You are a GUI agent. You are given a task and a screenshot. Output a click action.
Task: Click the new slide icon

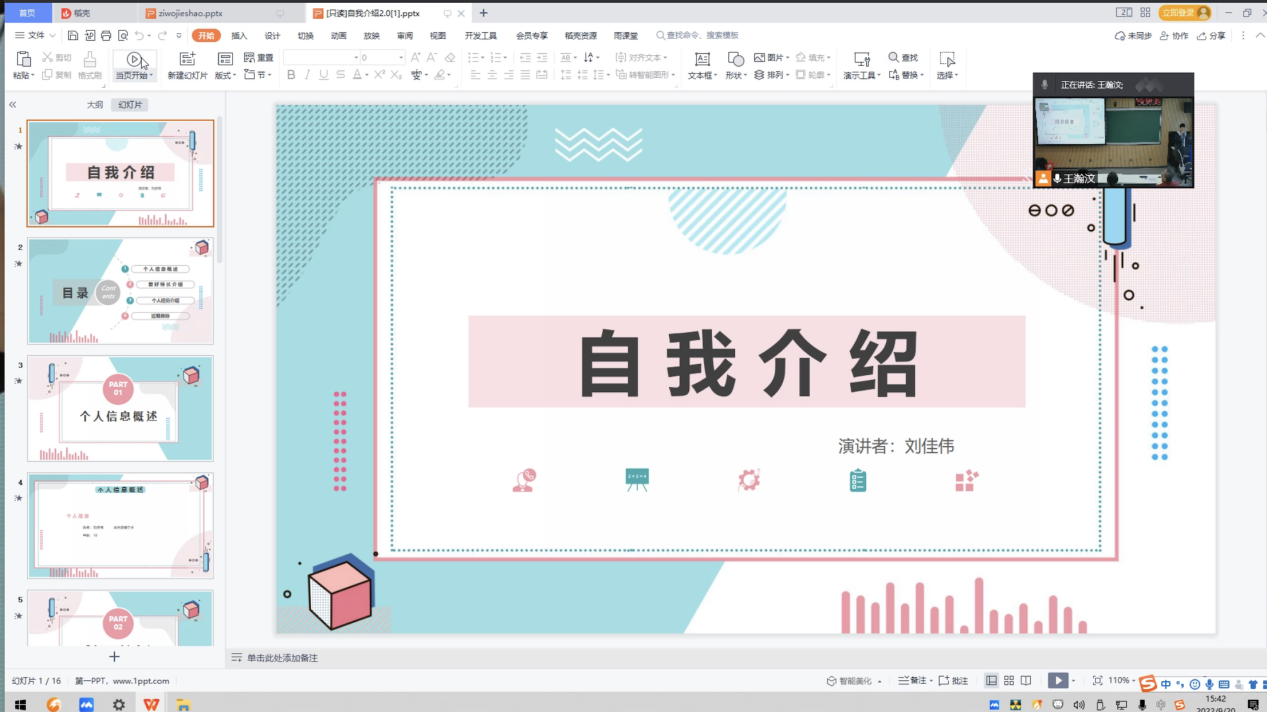(187, 59)
